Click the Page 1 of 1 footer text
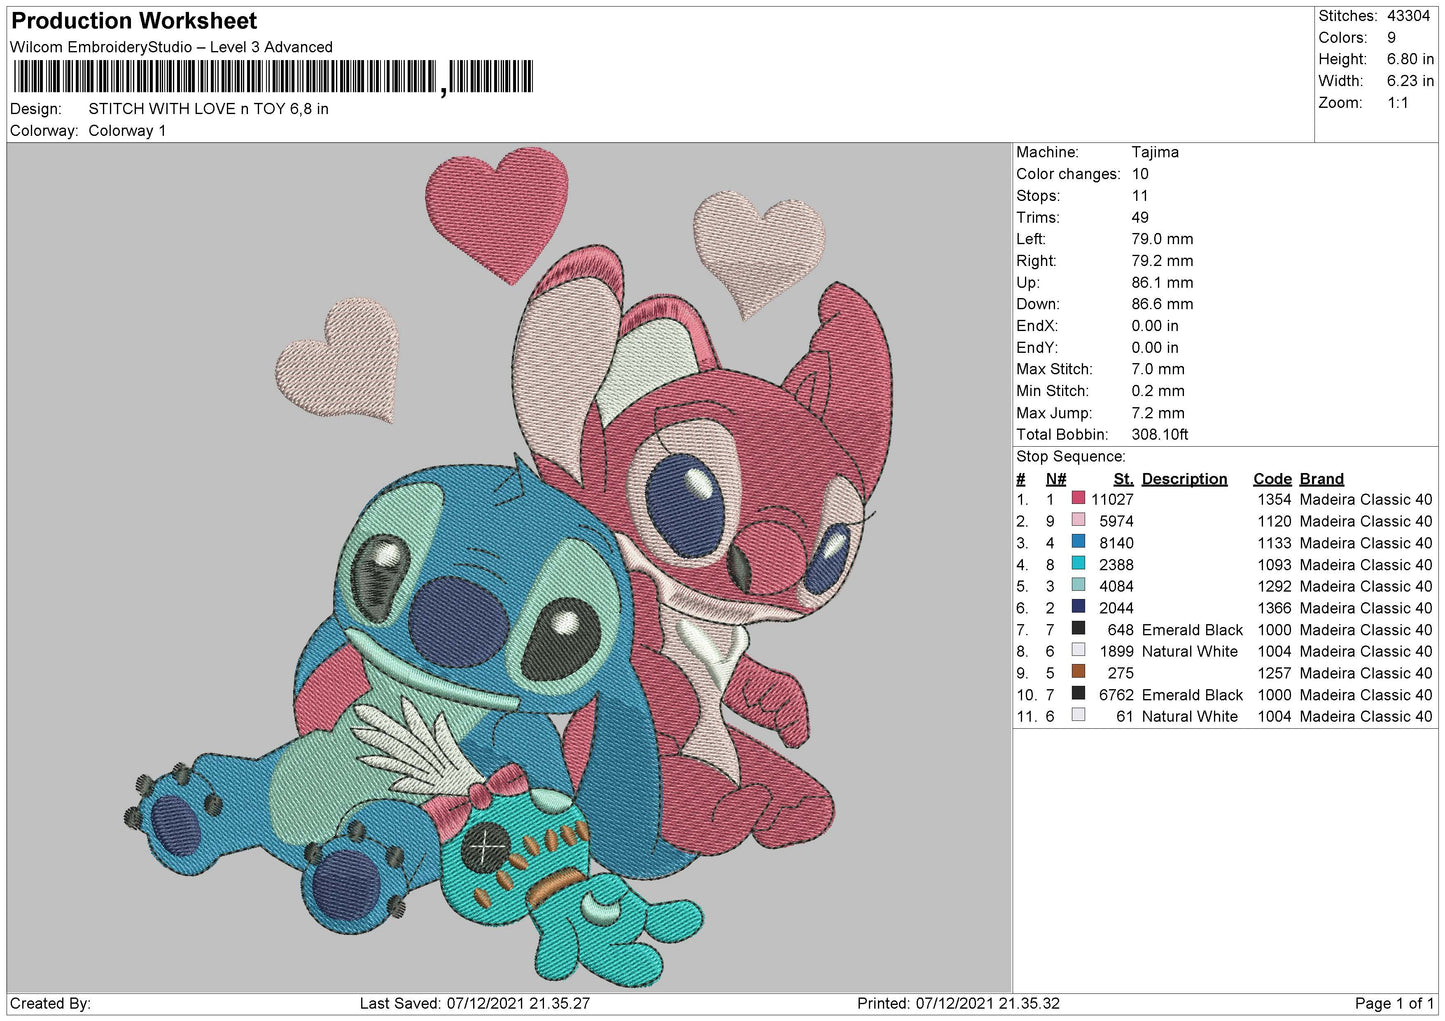 (1394, 1003)
